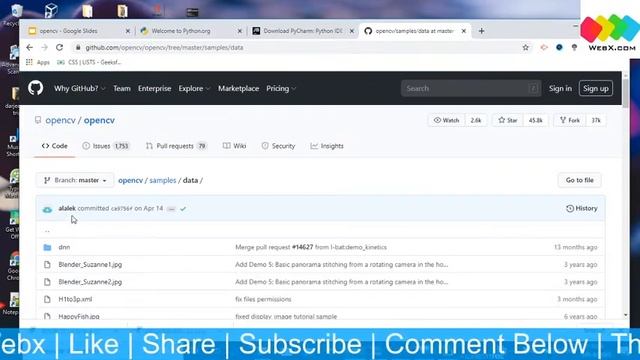Open the Pull requests tab
Screen dimensions: 640x360
[x=176, y=146]
